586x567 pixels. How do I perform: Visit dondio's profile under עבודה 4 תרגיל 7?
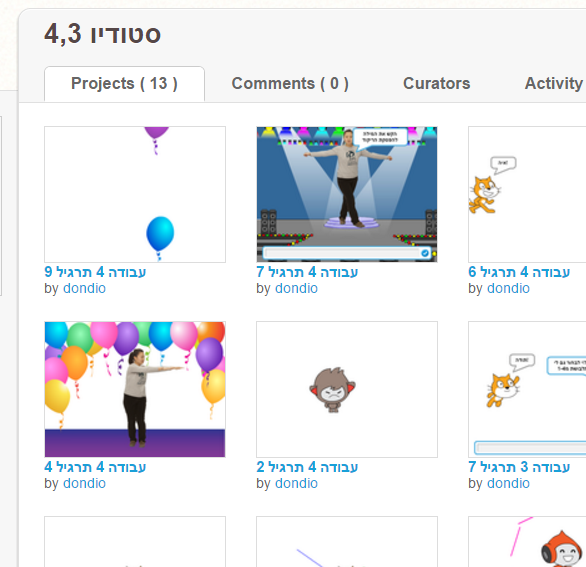coord(296,289)
